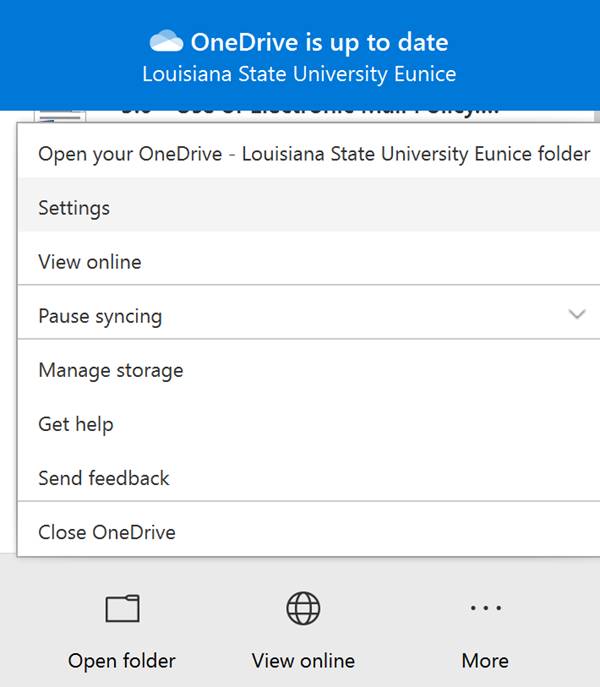
Task: Select Settings from the menu
Action: (x=309, y=207)
